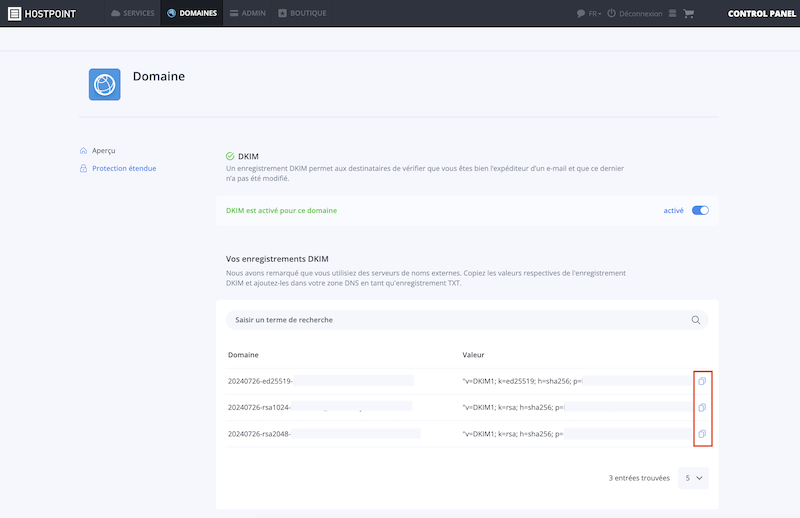Open the shopping cart icon
Viewport: 800px width, 518px height.
click(x=689, y=13)
